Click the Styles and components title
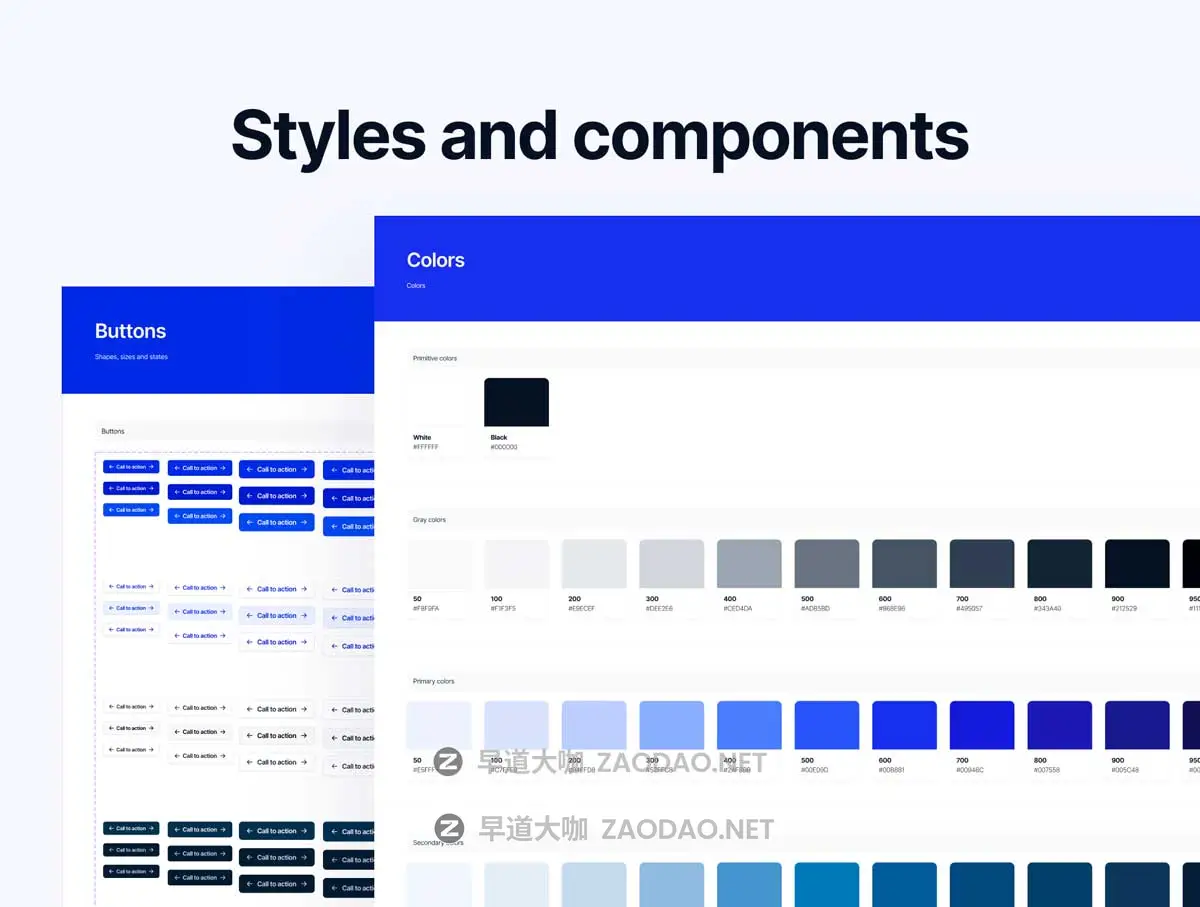Screen dimensions: 1200x907 click(x=600, y=135)
